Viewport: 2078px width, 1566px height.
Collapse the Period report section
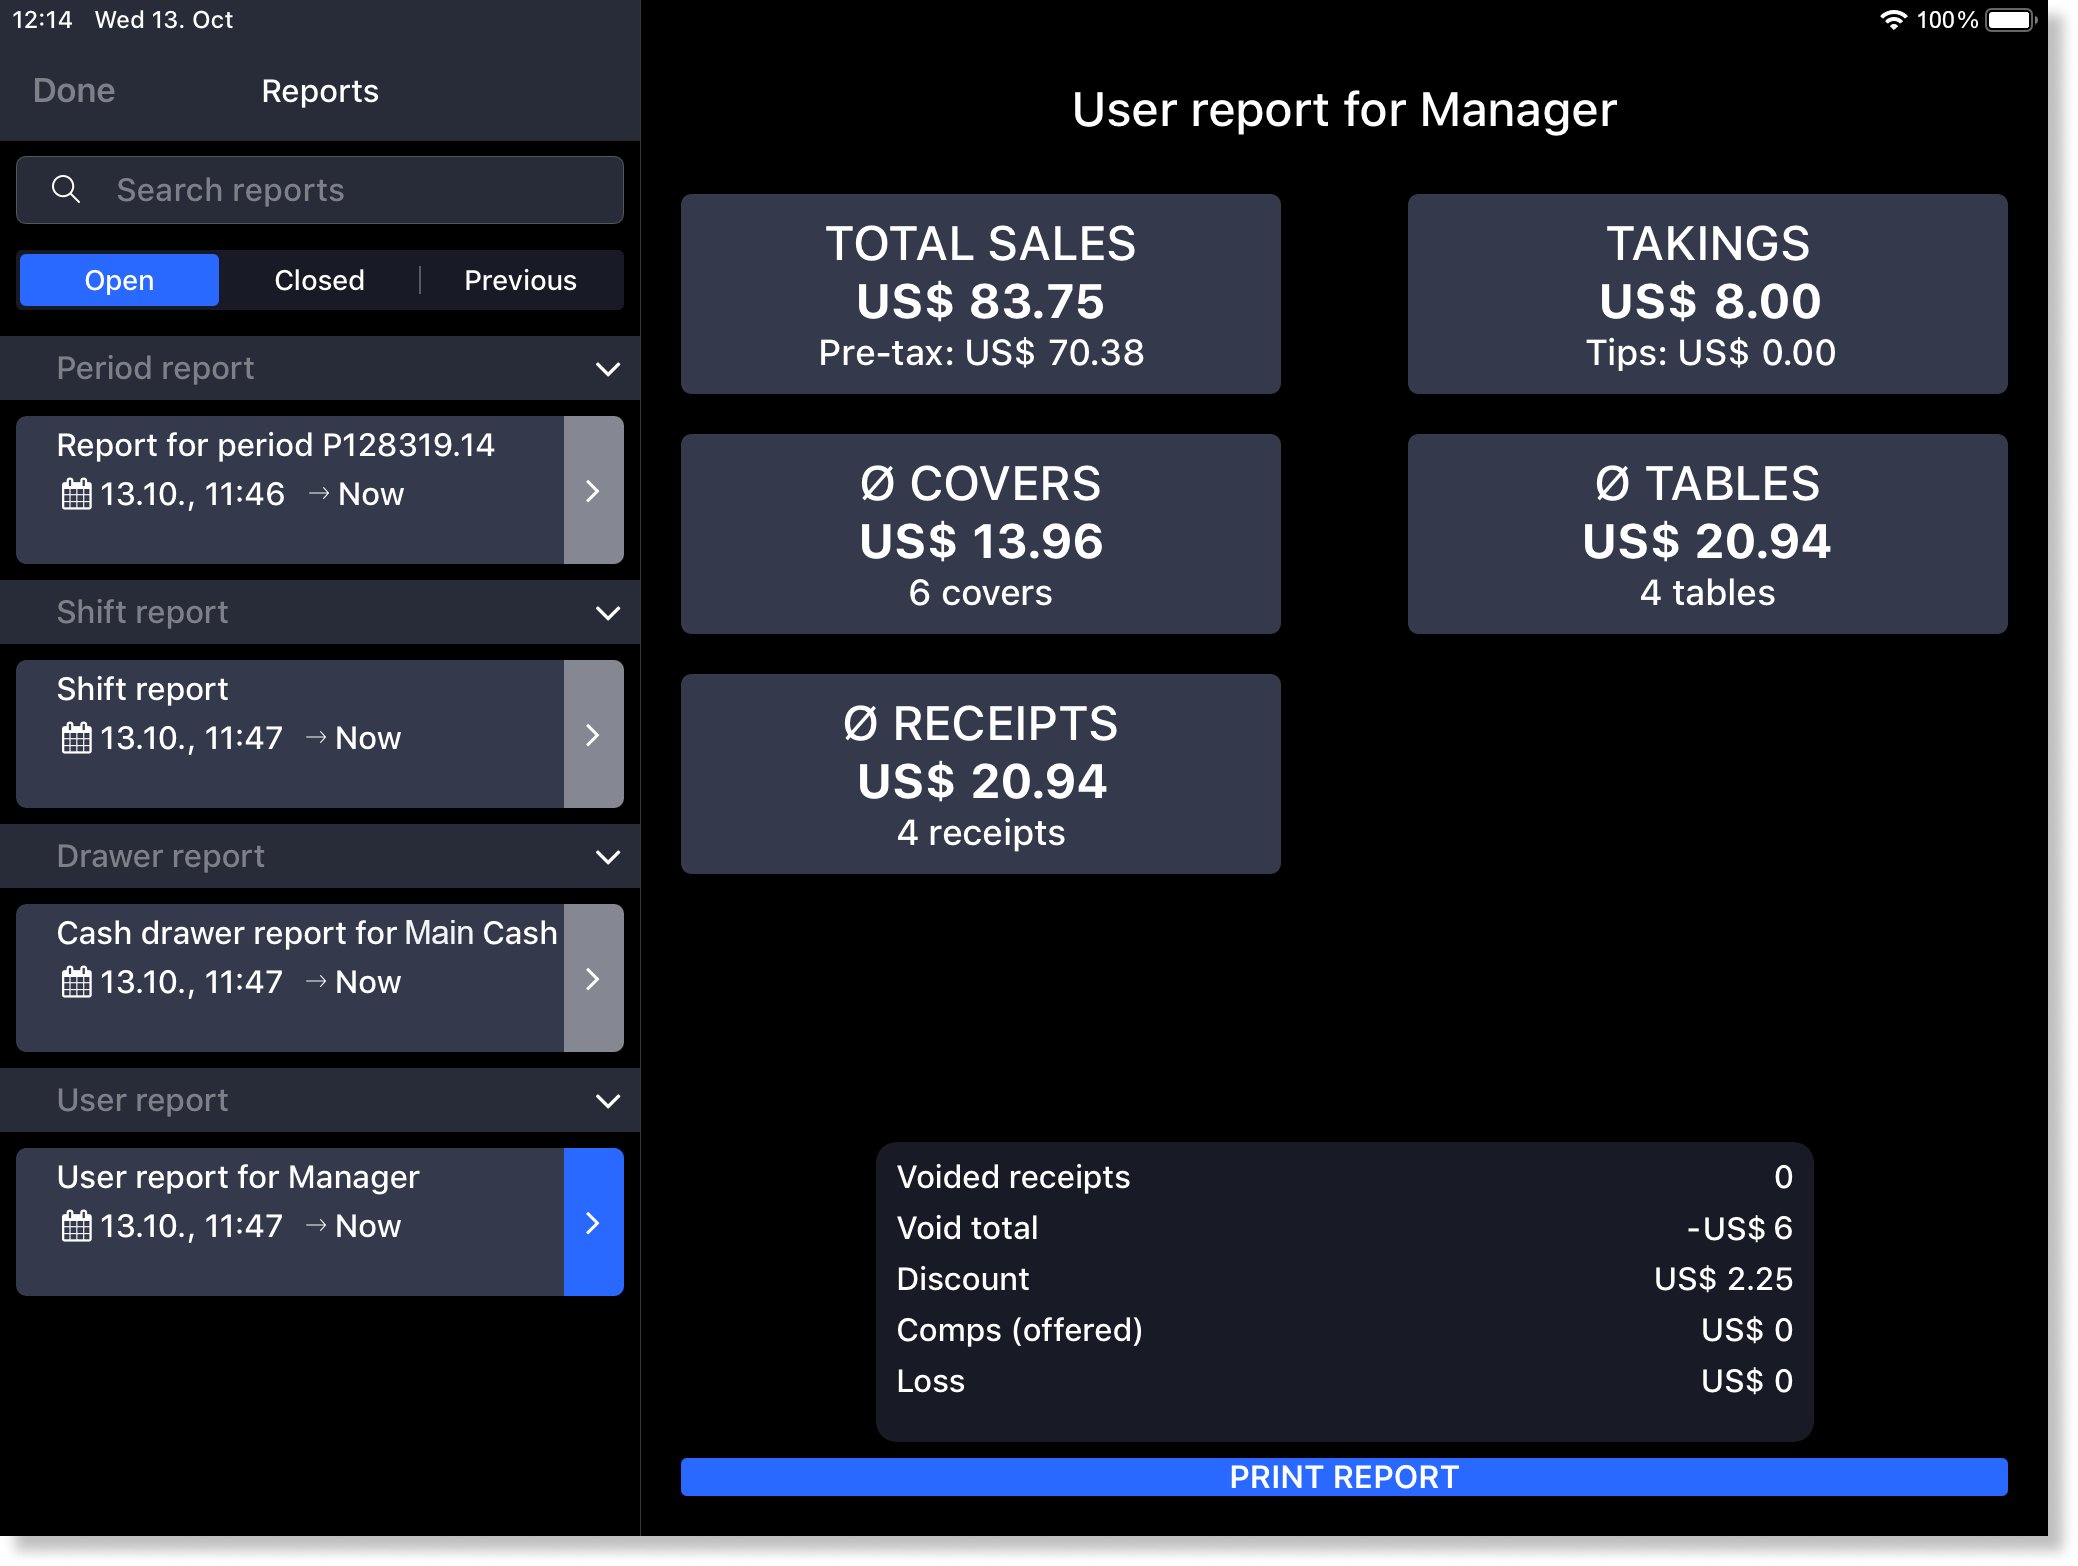(608, 369)
